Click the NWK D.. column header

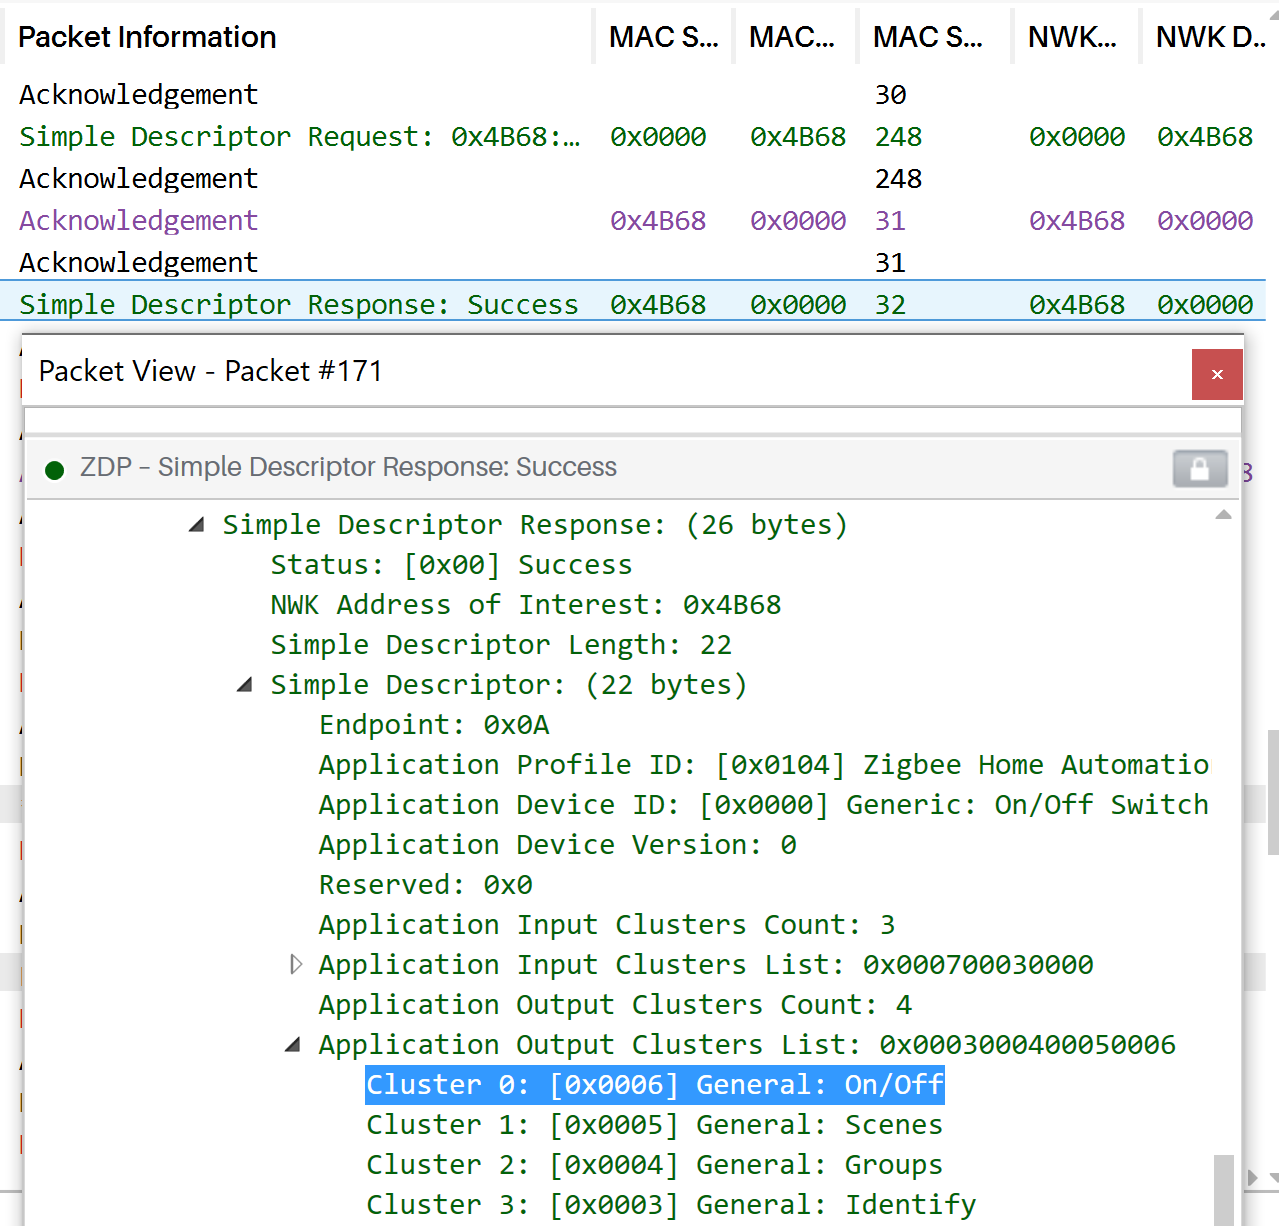click(1209, 37)
